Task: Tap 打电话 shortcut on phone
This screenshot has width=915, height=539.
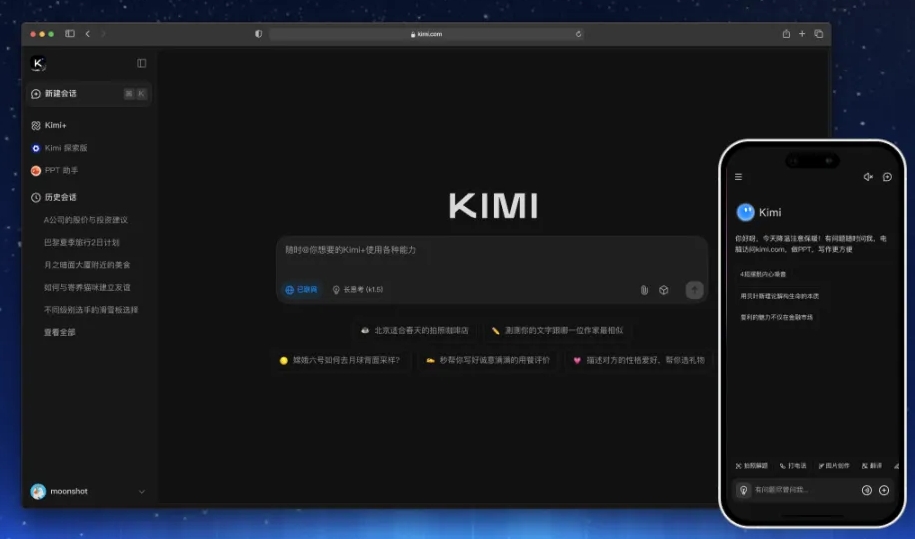Action: point(793,466)
